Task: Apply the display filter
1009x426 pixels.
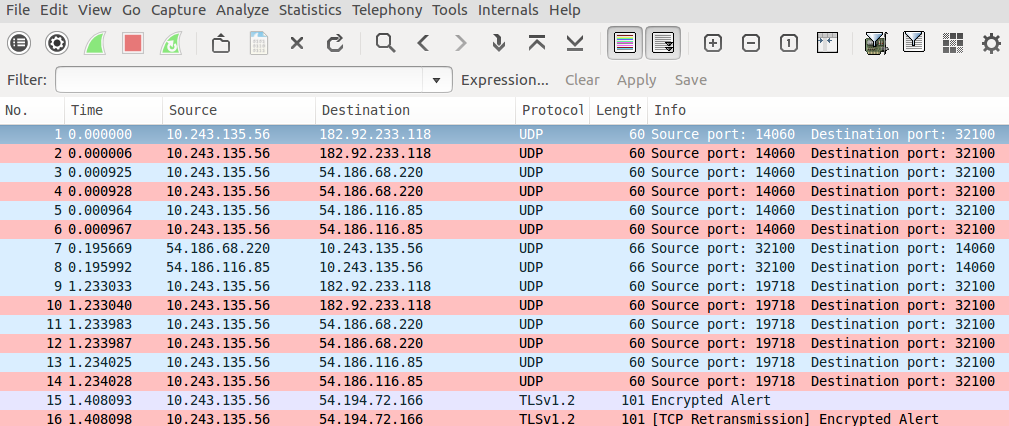Action: tap(636, 80)
